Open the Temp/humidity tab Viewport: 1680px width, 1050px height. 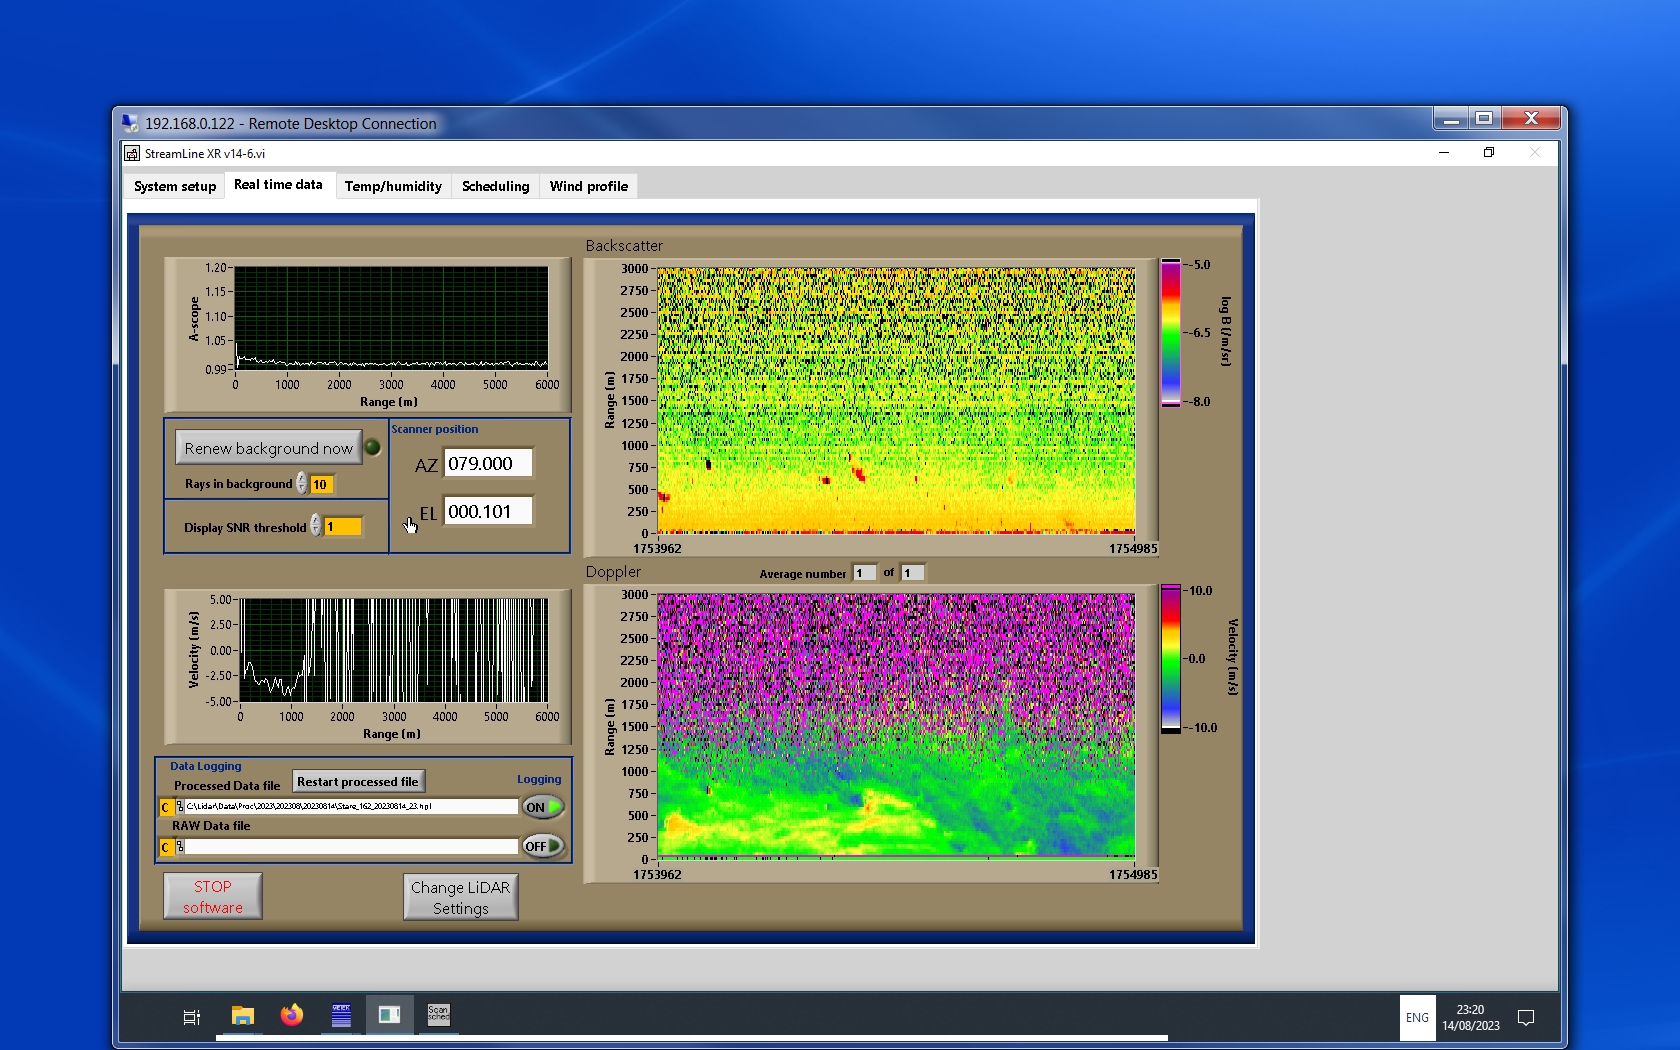(393, 186)
